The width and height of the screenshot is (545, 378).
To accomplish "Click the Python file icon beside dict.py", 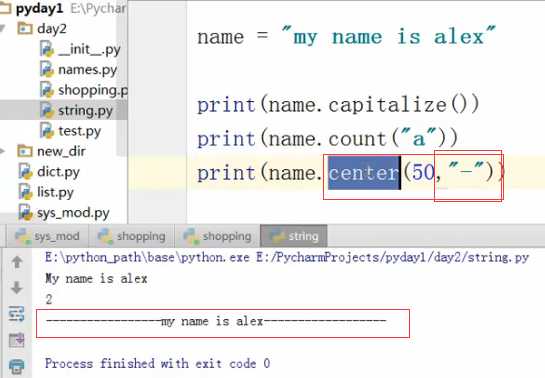I will [x=25, y=172].
